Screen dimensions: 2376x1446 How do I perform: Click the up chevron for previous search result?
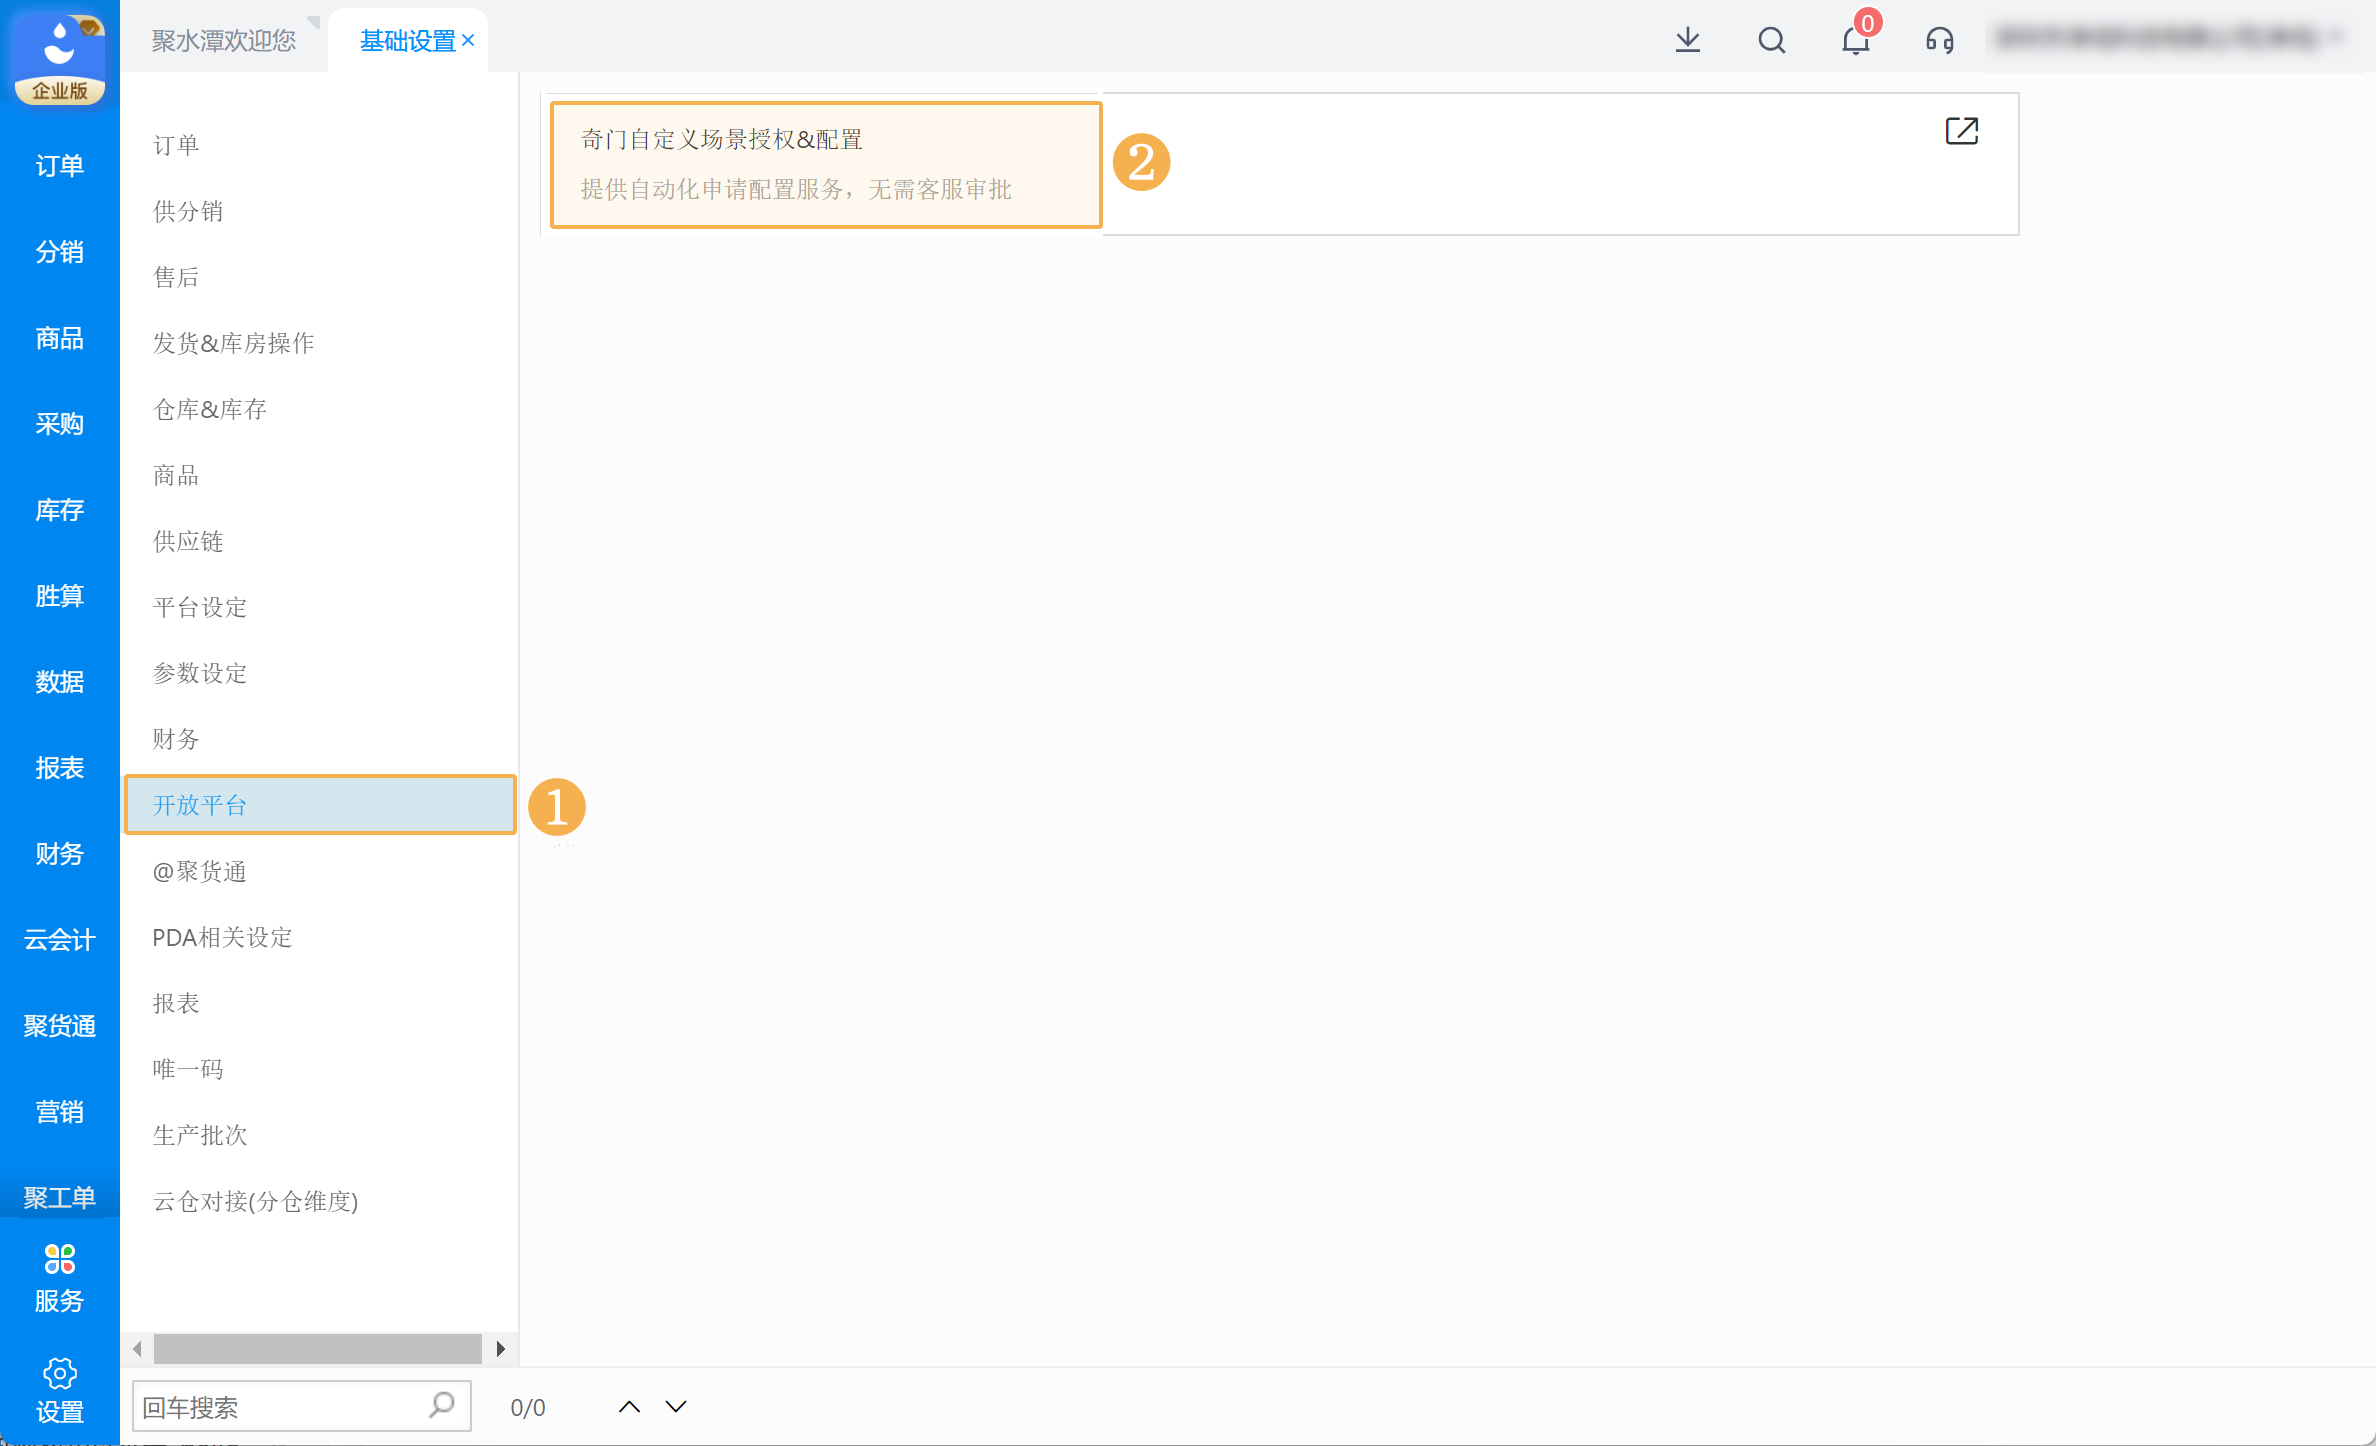[x=629, y=1405]
